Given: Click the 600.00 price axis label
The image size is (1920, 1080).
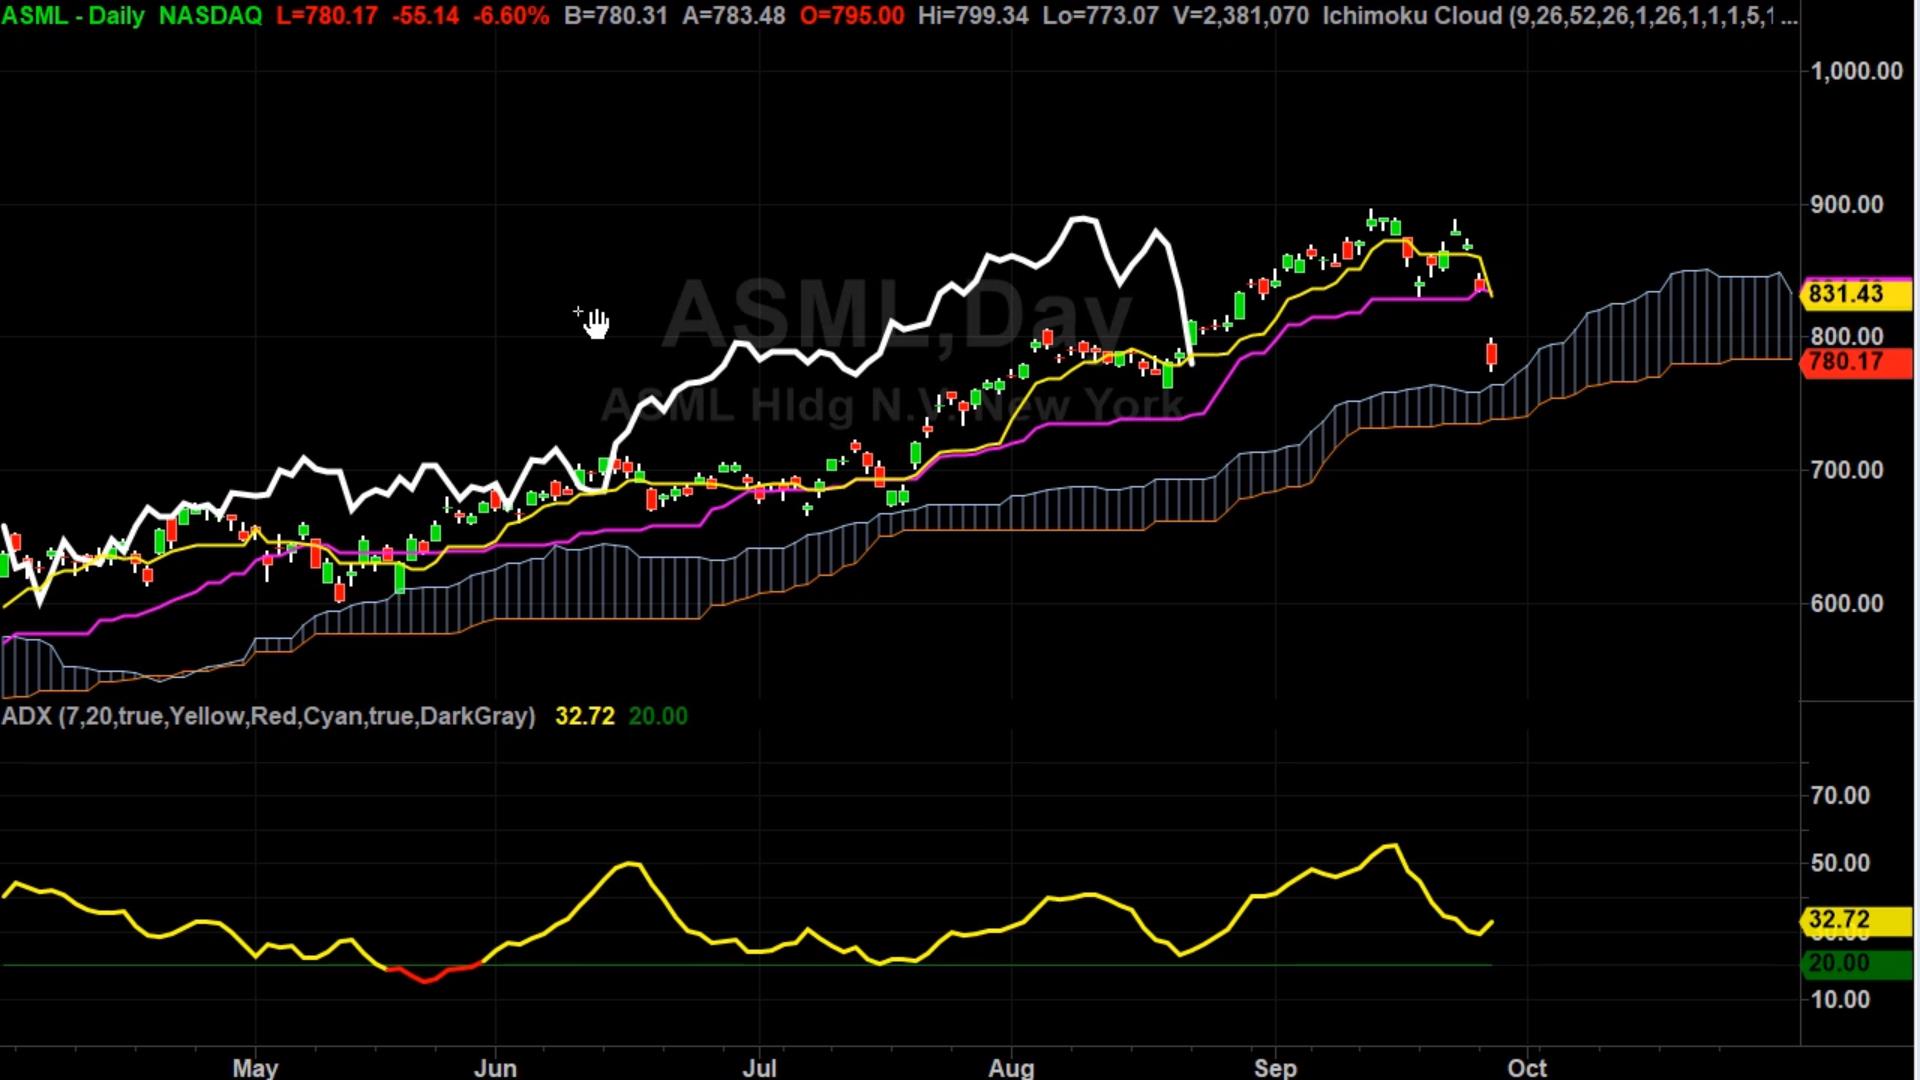Looking at the screenshot, I should [x=1847, y=603].
